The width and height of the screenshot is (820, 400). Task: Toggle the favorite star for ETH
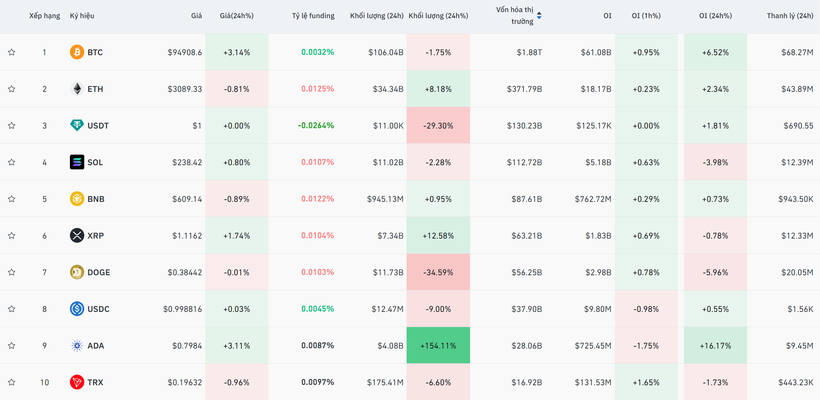click(x=12, y=89)
